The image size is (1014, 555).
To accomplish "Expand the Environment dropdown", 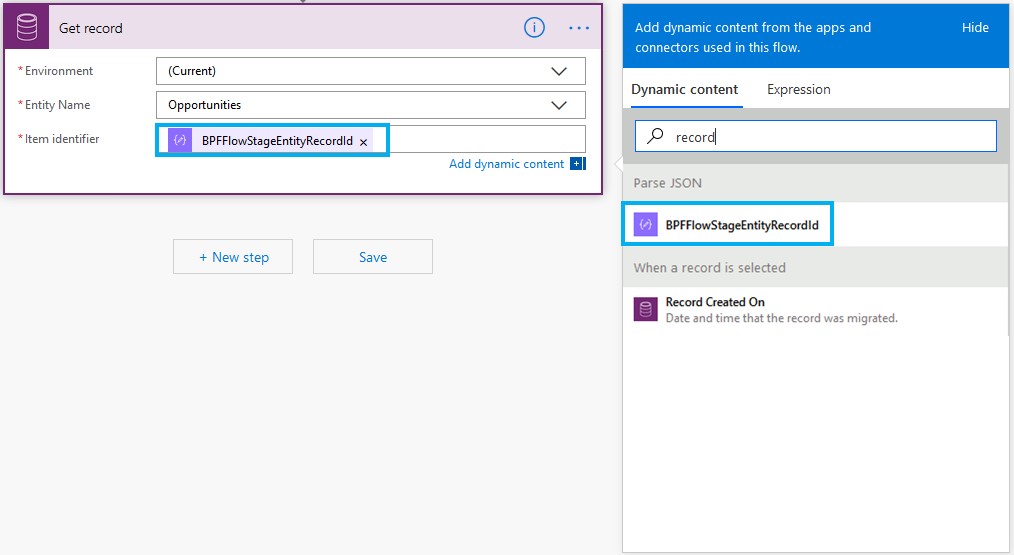I will point(559,71).
